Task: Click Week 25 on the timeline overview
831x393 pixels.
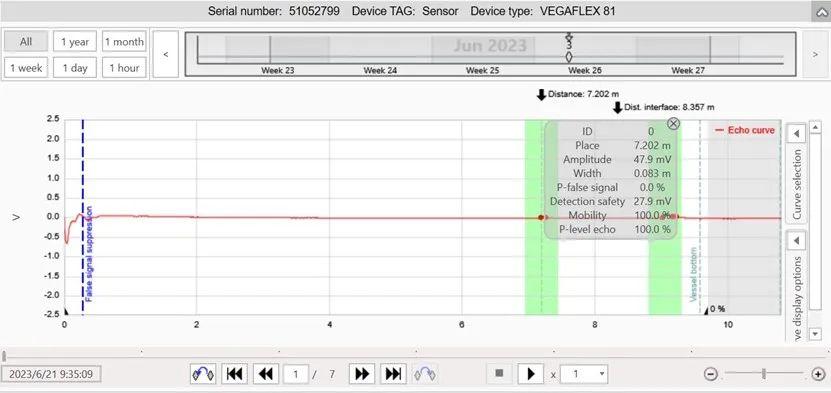Action: pos(482,70)
